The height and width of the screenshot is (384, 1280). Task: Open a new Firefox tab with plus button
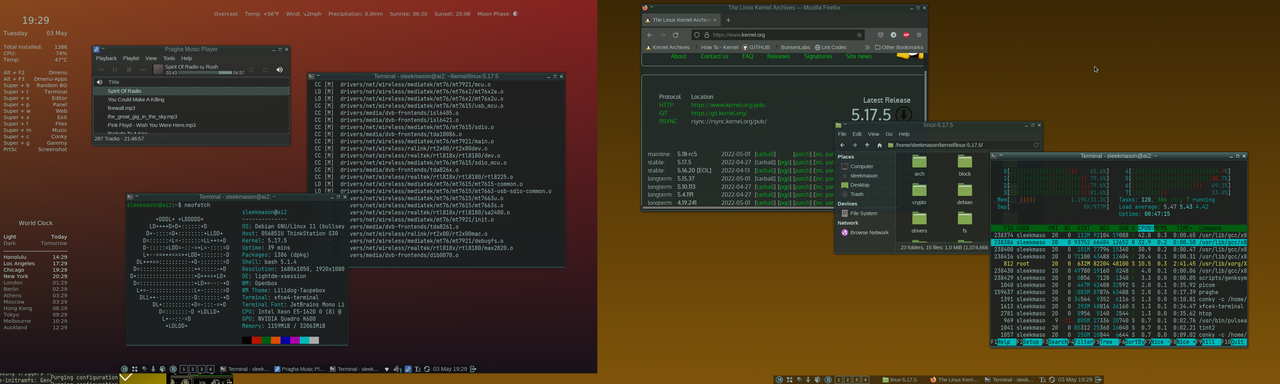tap(728, 20)
